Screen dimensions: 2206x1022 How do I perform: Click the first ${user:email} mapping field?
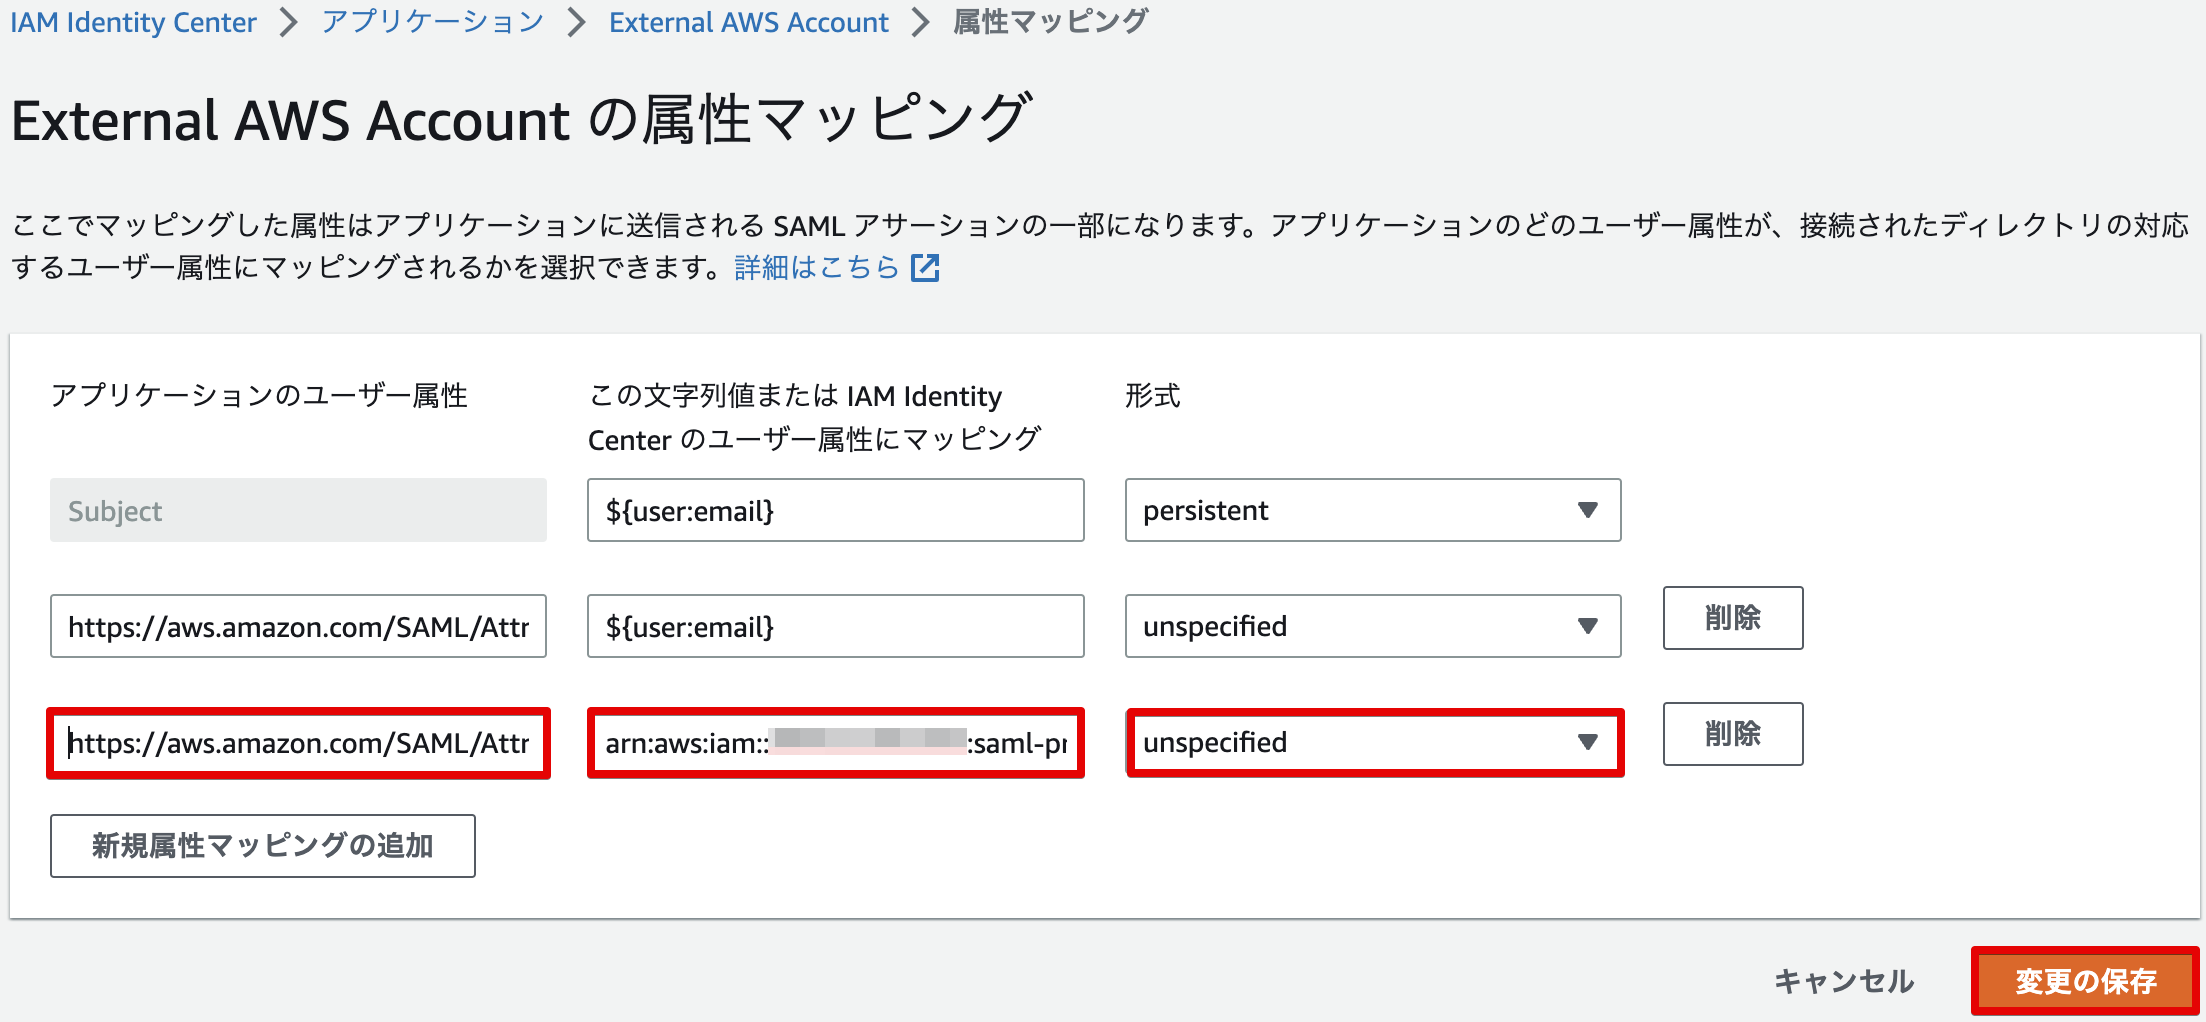point(836,510)
